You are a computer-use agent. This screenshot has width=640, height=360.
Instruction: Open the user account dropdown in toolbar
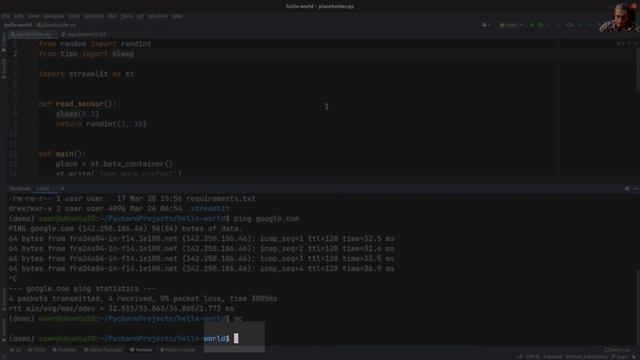coord(486,25)
